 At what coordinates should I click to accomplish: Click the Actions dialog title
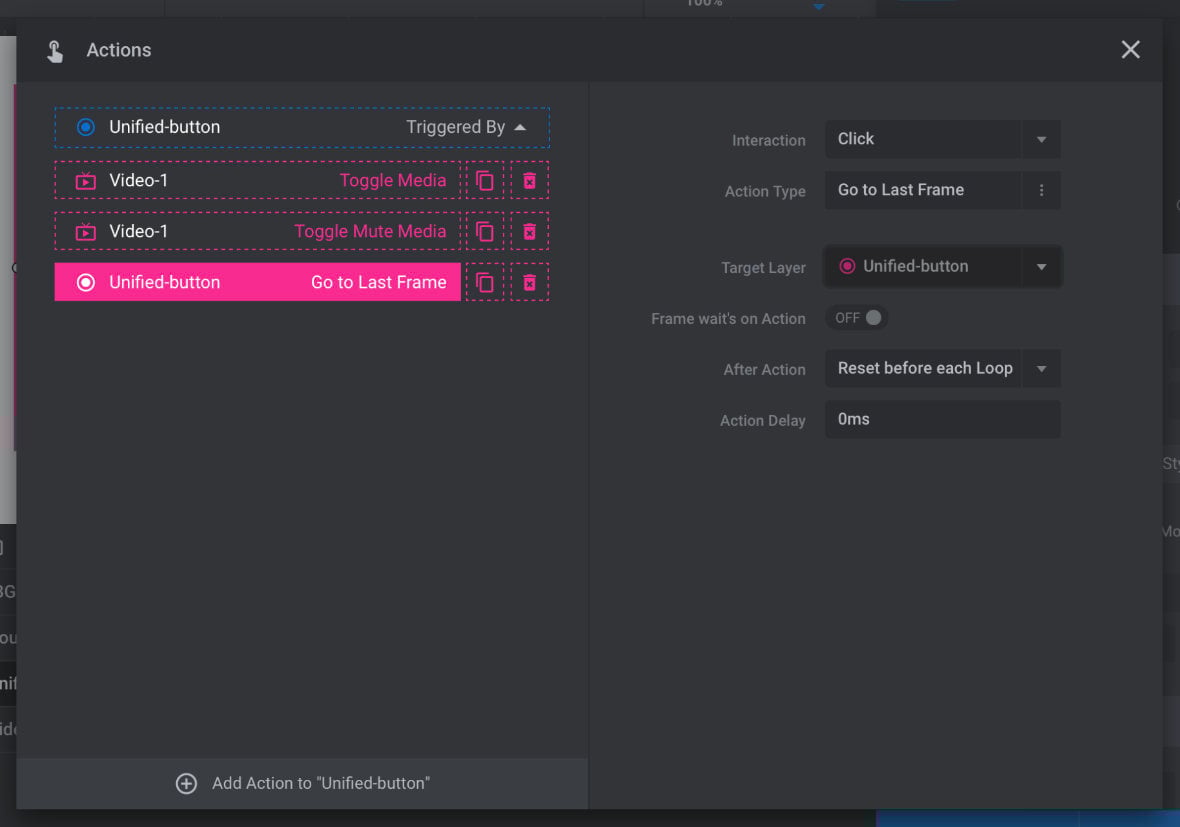pyautogui.click(x=119, y=50)
